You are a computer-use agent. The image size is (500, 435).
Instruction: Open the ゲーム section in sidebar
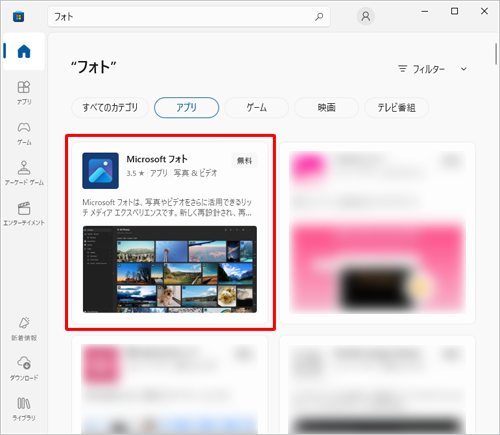pyautogui.click(x=24, y=133)
